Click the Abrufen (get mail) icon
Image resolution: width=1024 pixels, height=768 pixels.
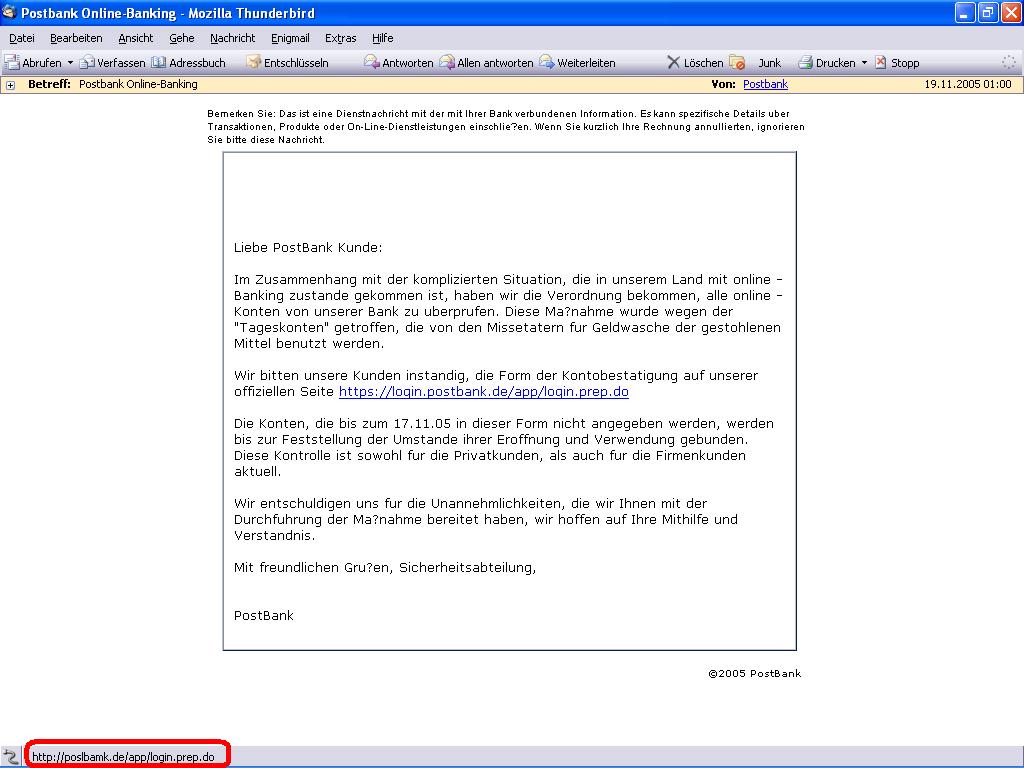pyautogui.click(x=12, y=63)
